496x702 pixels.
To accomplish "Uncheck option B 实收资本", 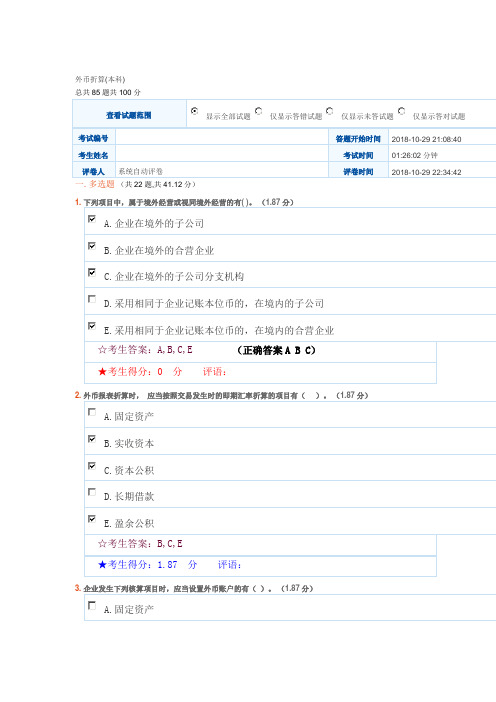I will coord(92,439).
